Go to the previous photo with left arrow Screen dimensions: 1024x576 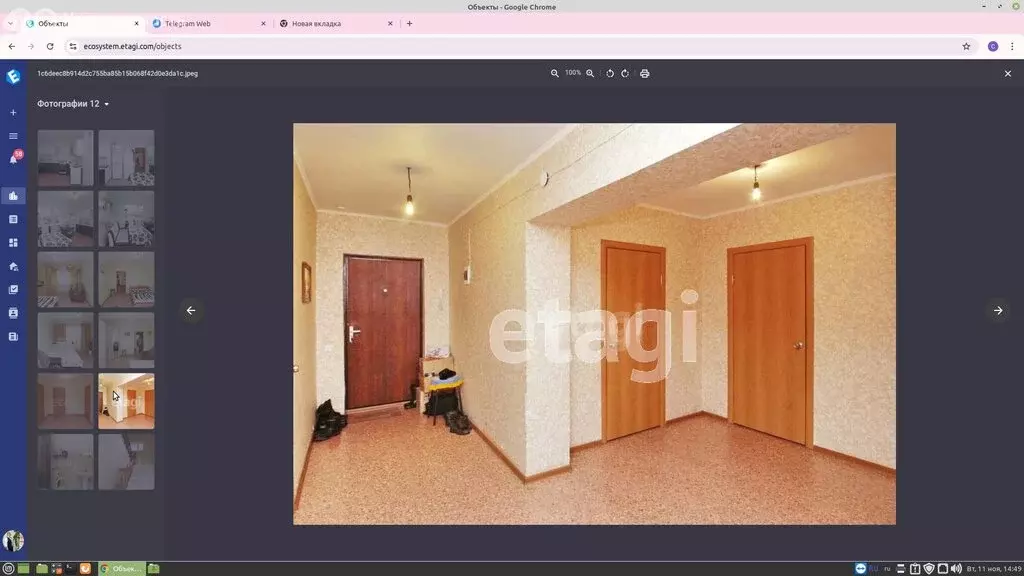pos(191,310)
